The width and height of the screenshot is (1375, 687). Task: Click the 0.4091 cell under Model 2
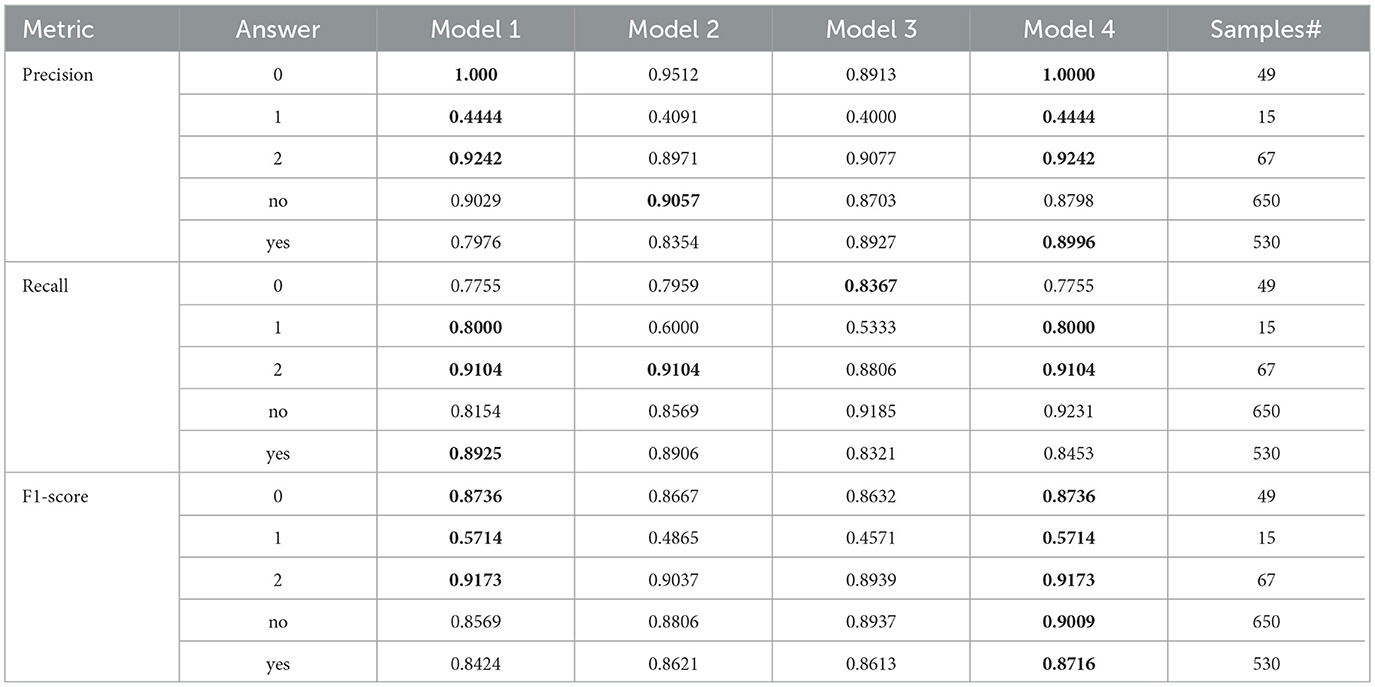point(673,117)
